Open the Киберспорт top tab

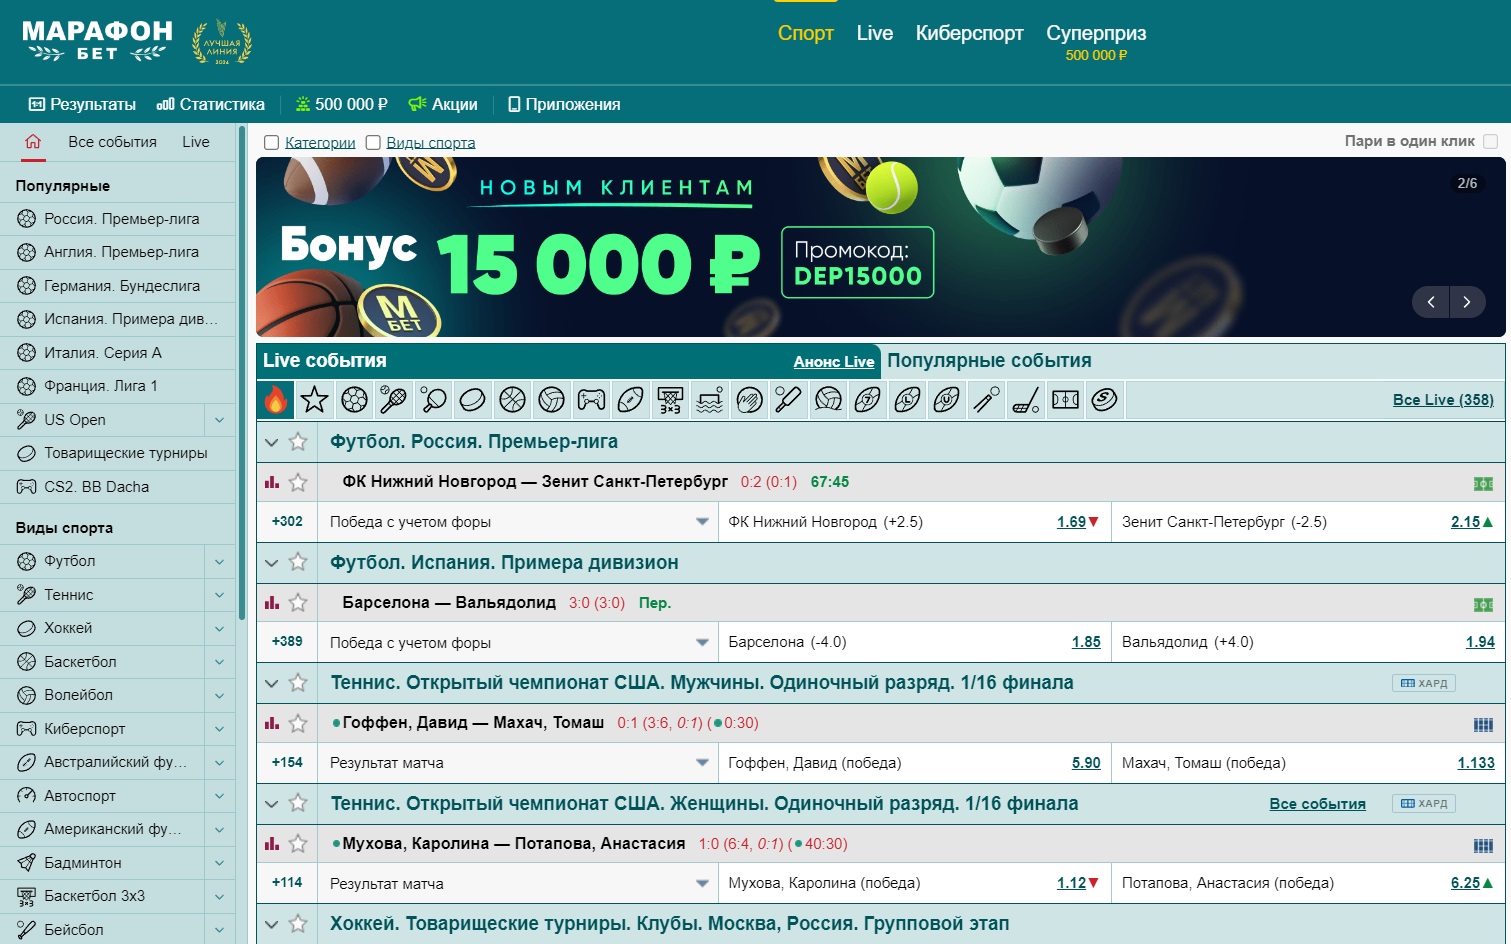coord(969,33)
